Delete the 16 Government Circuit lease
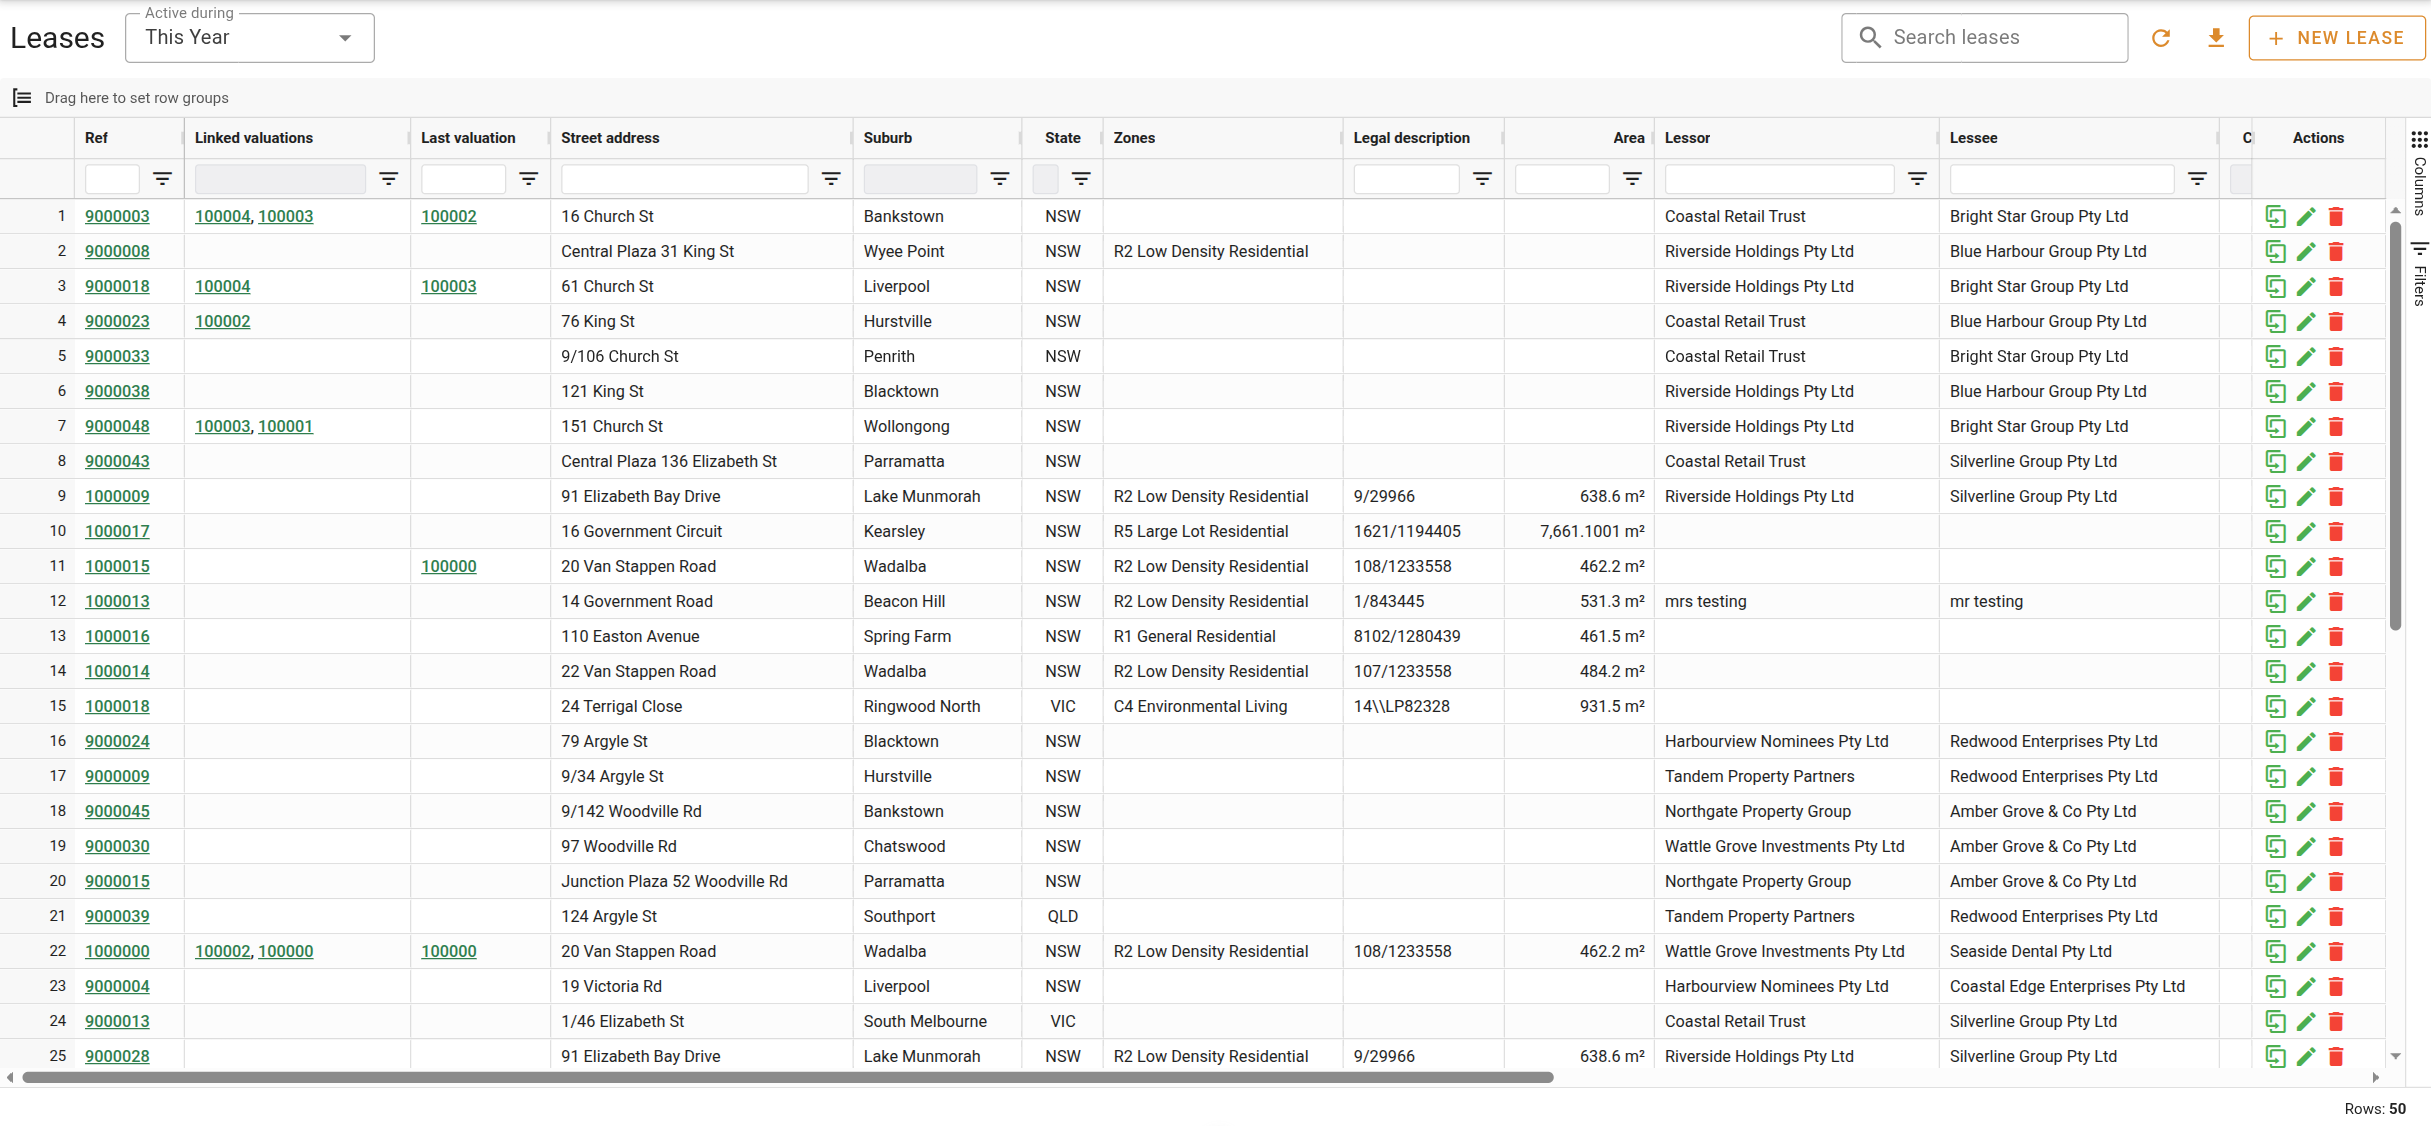Image resolution: width=2431 pixels, height=1126 pixels. pos(2336,531)
